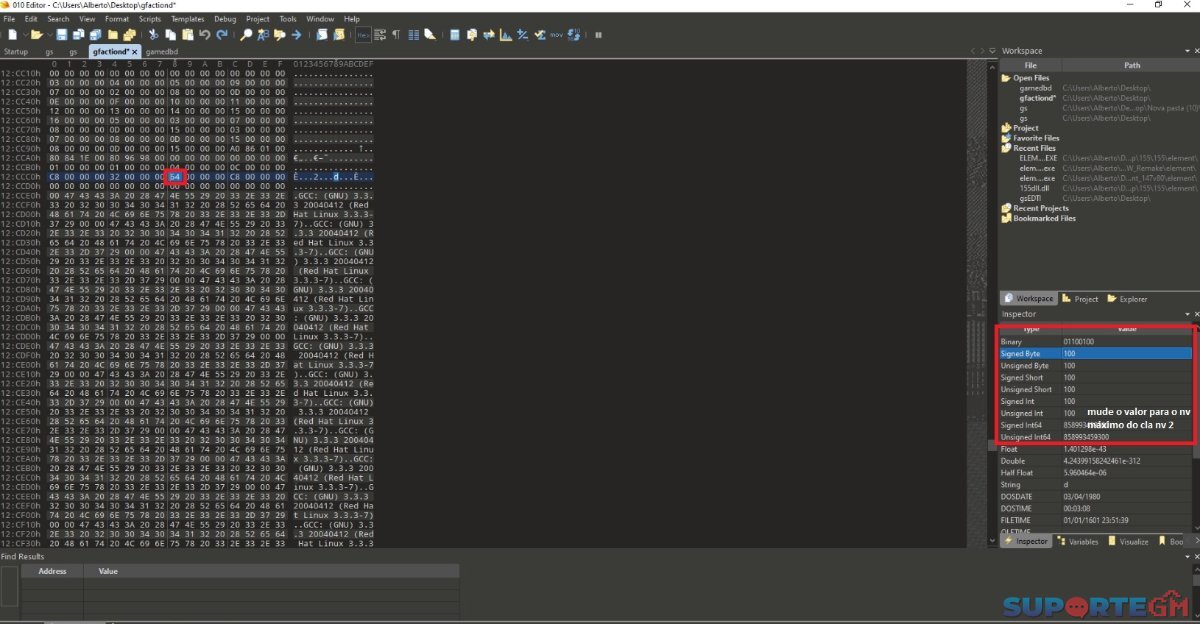Screen dimensions: 1200x624
Task: Redo the last undone edit
Action: pos(221,34)
